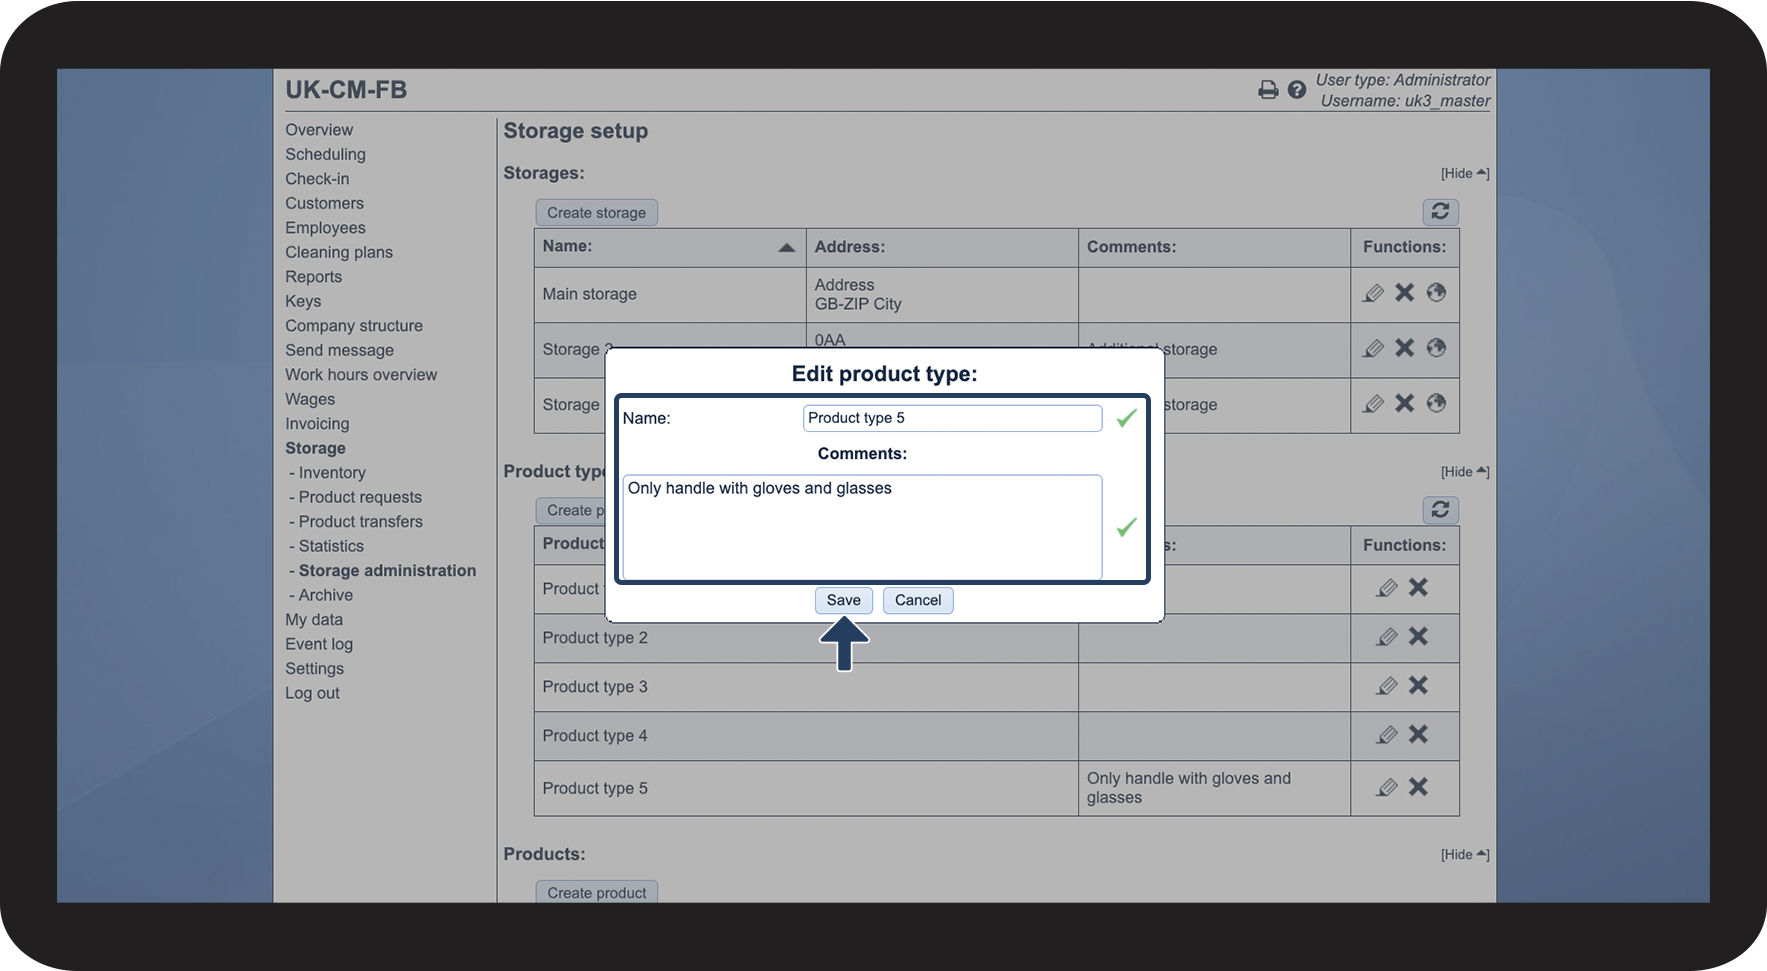Delete Product type 3
Viewport: 1767px width, 971px height.
1418,685
